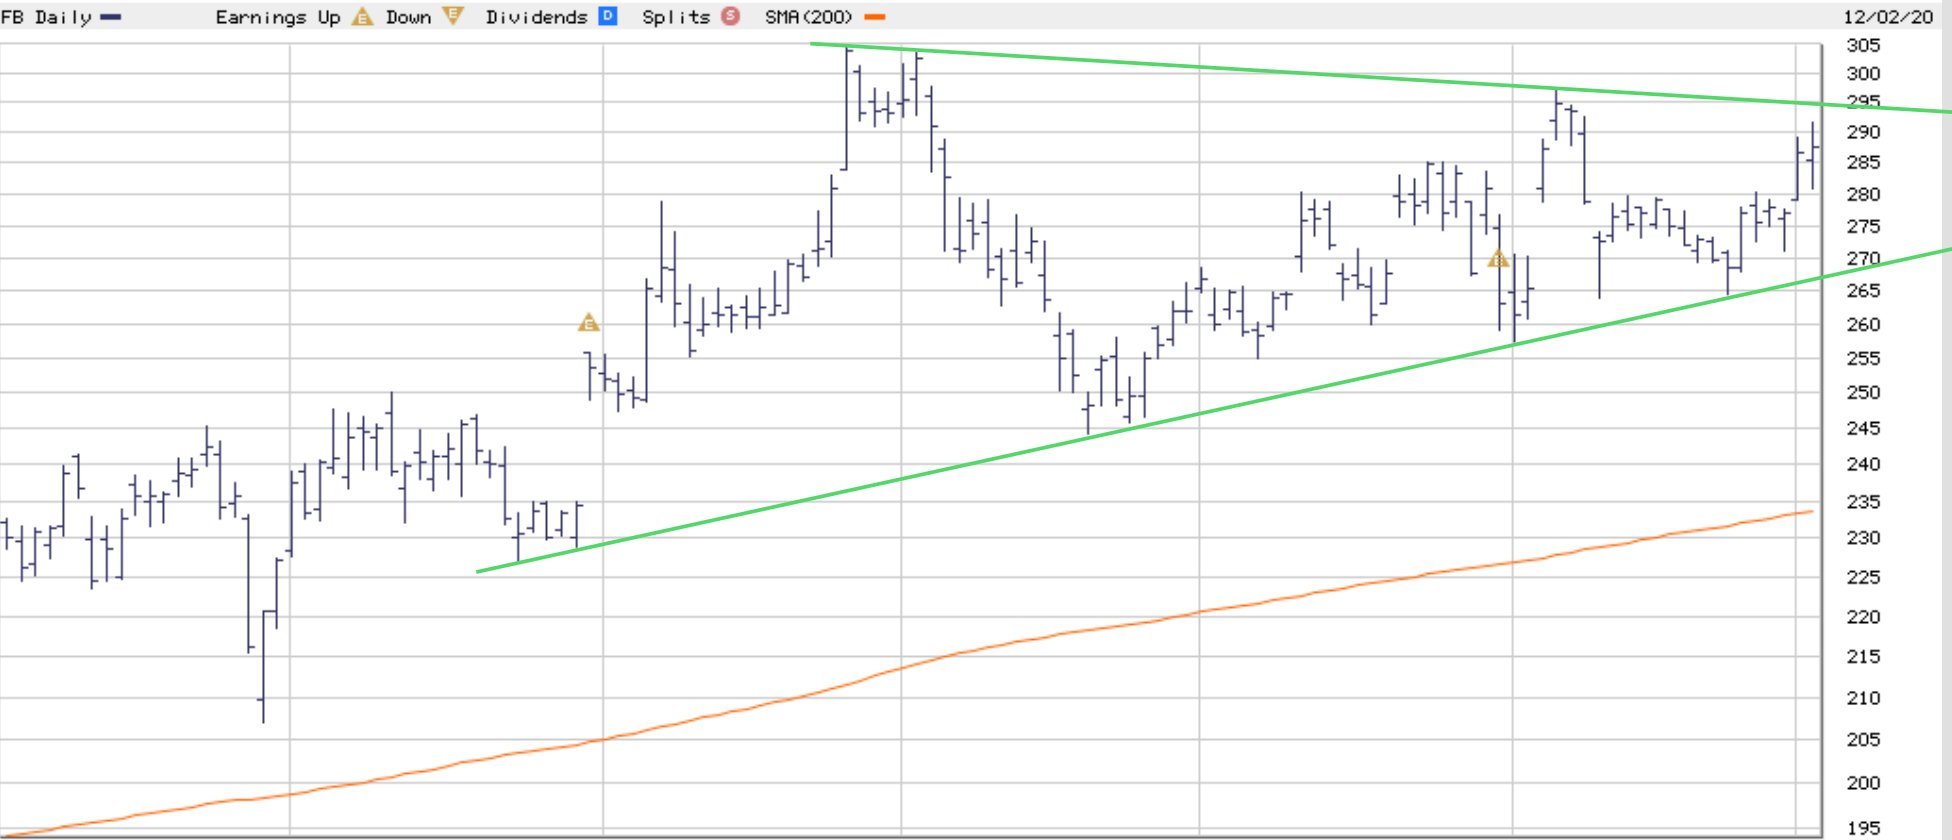The image size is (1952, 840).
Task: Click the 'Splits' legend text
Action: click(x=676, y=17)
